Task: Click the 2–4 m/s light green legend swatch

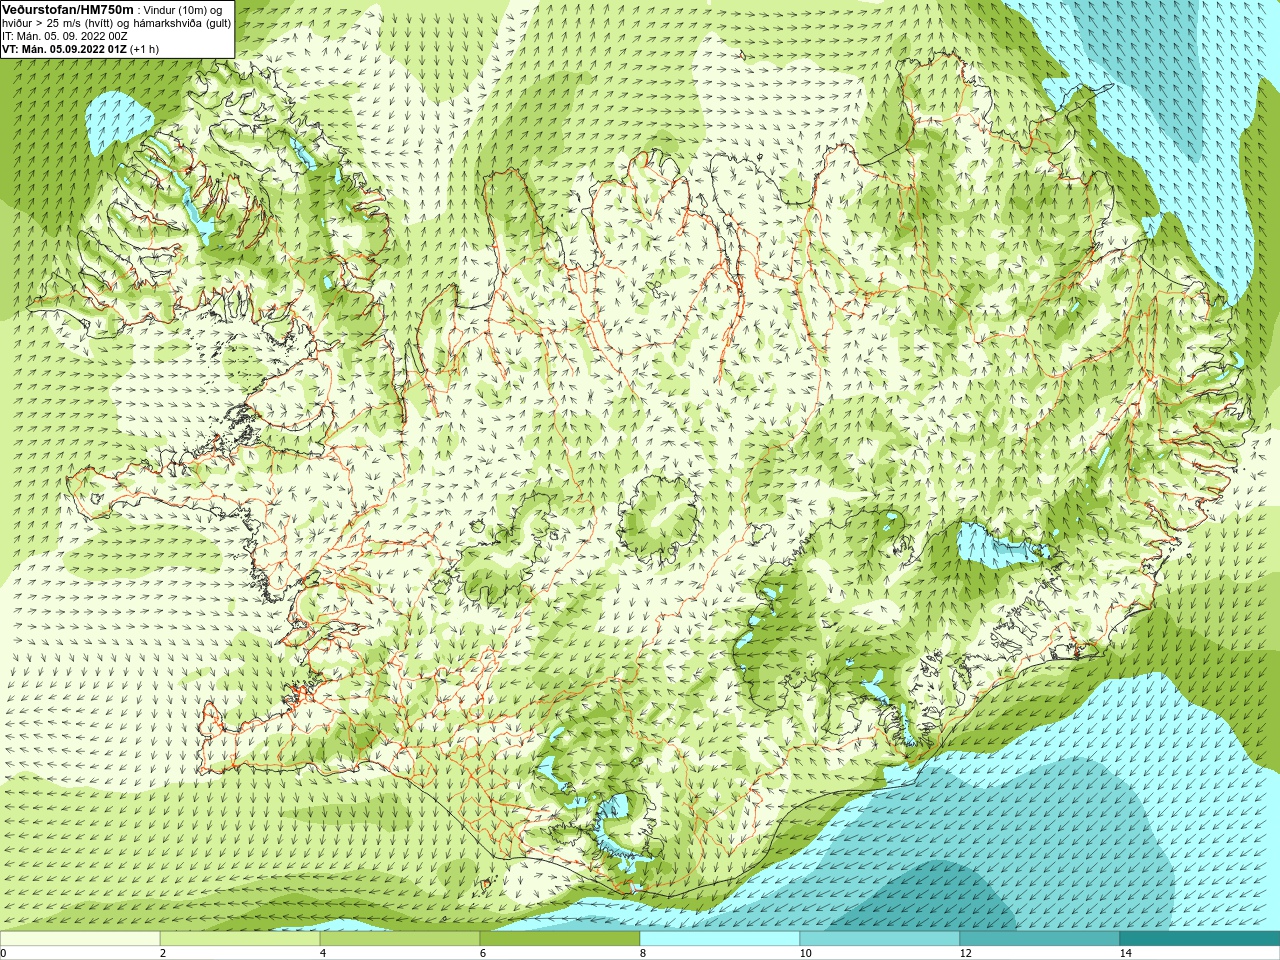Action: [240, 939]
